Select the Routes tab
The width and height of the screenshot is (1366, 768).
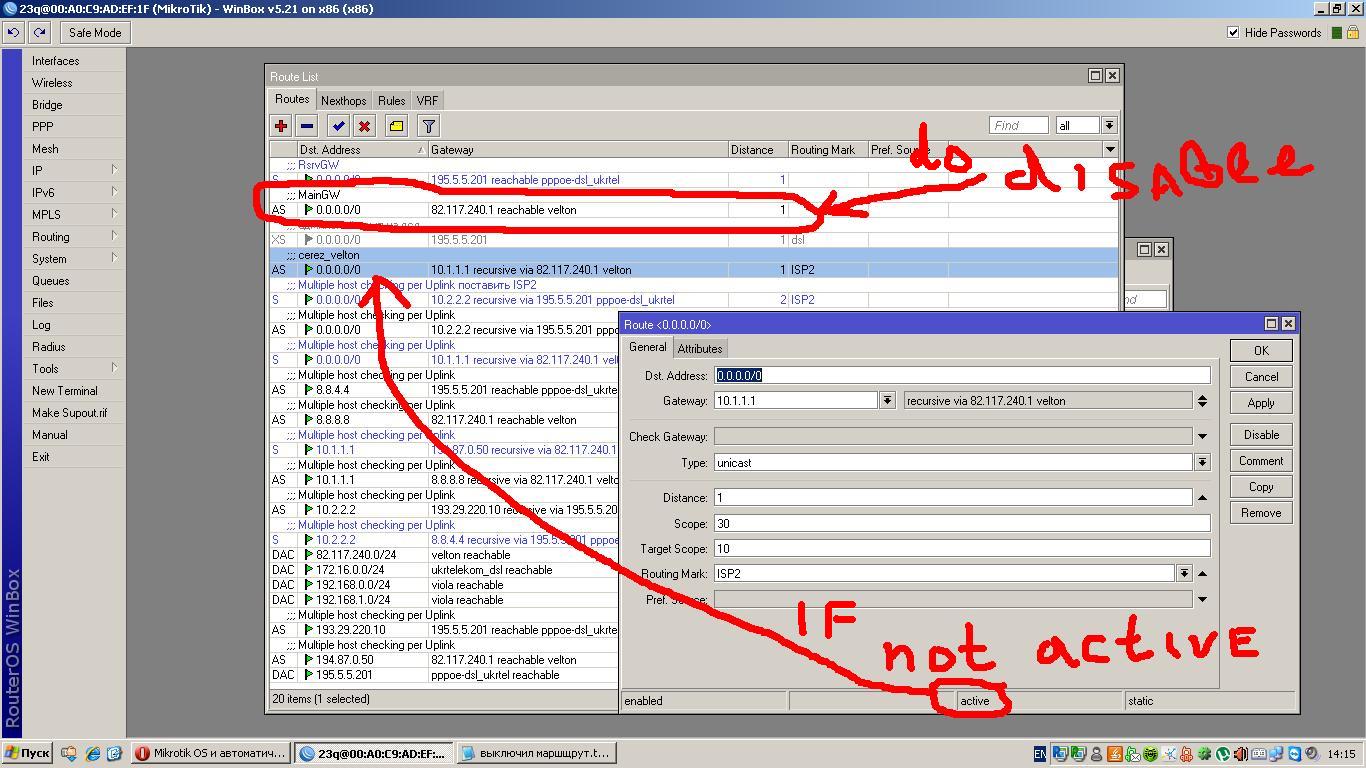[x=292, y=99]
